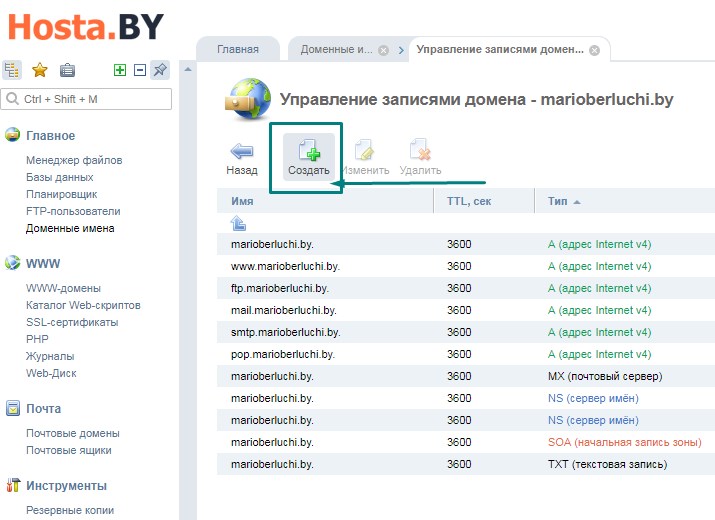
Task: Select ftp.marioberluchi.by. record row
Action: [466, 288]
